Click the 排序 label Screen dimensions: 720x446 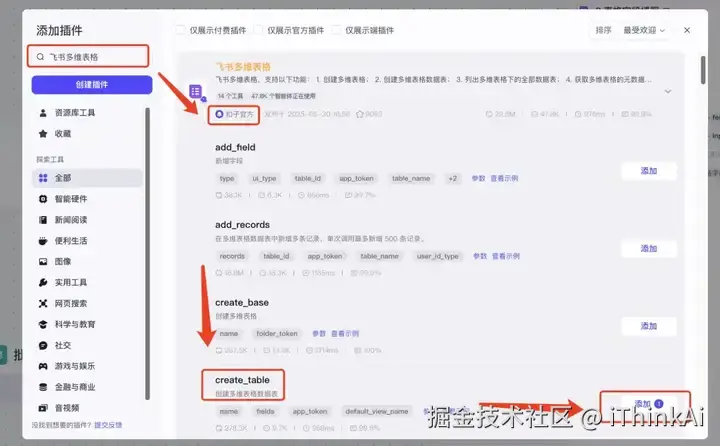603,30
